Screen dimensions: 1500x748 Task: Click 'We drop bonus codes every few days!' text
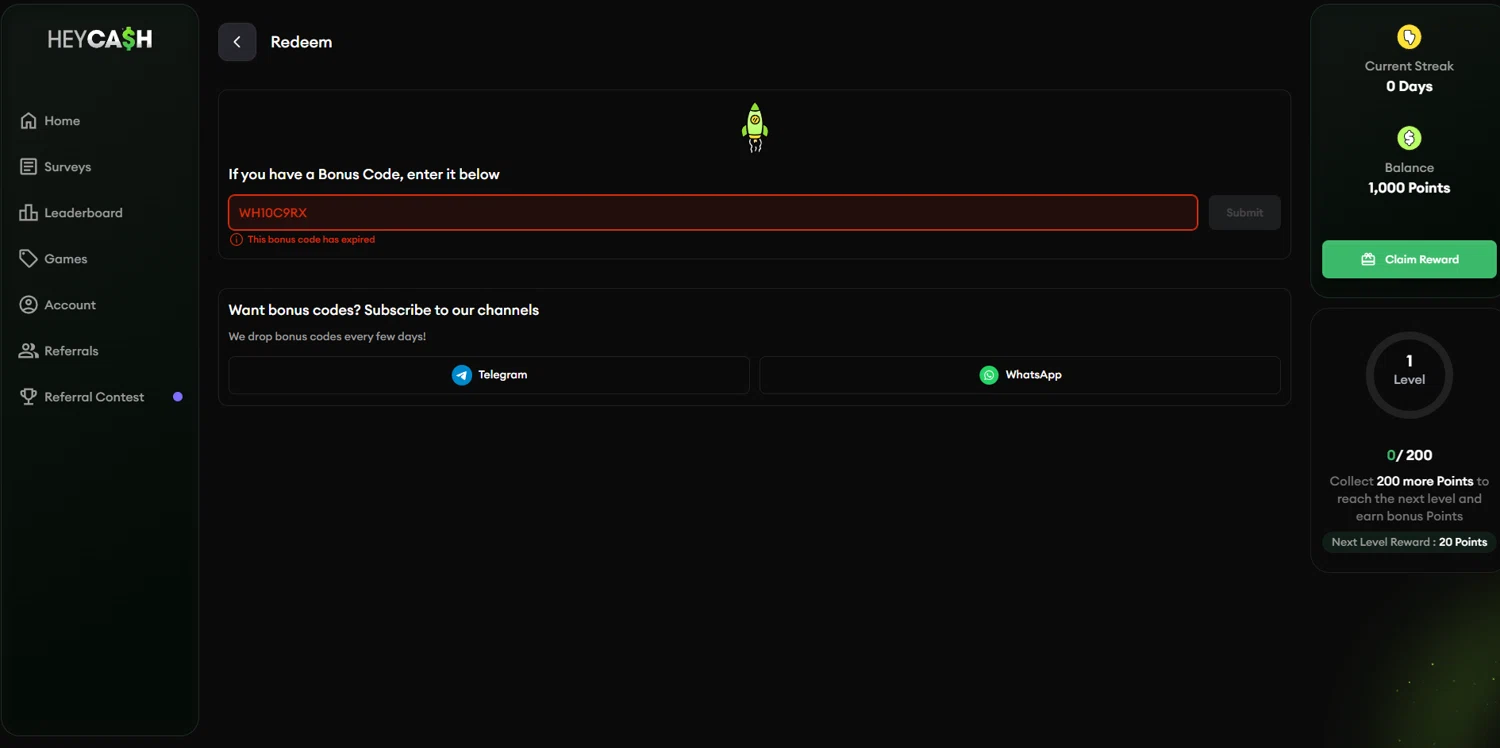(x=327, y=337)
